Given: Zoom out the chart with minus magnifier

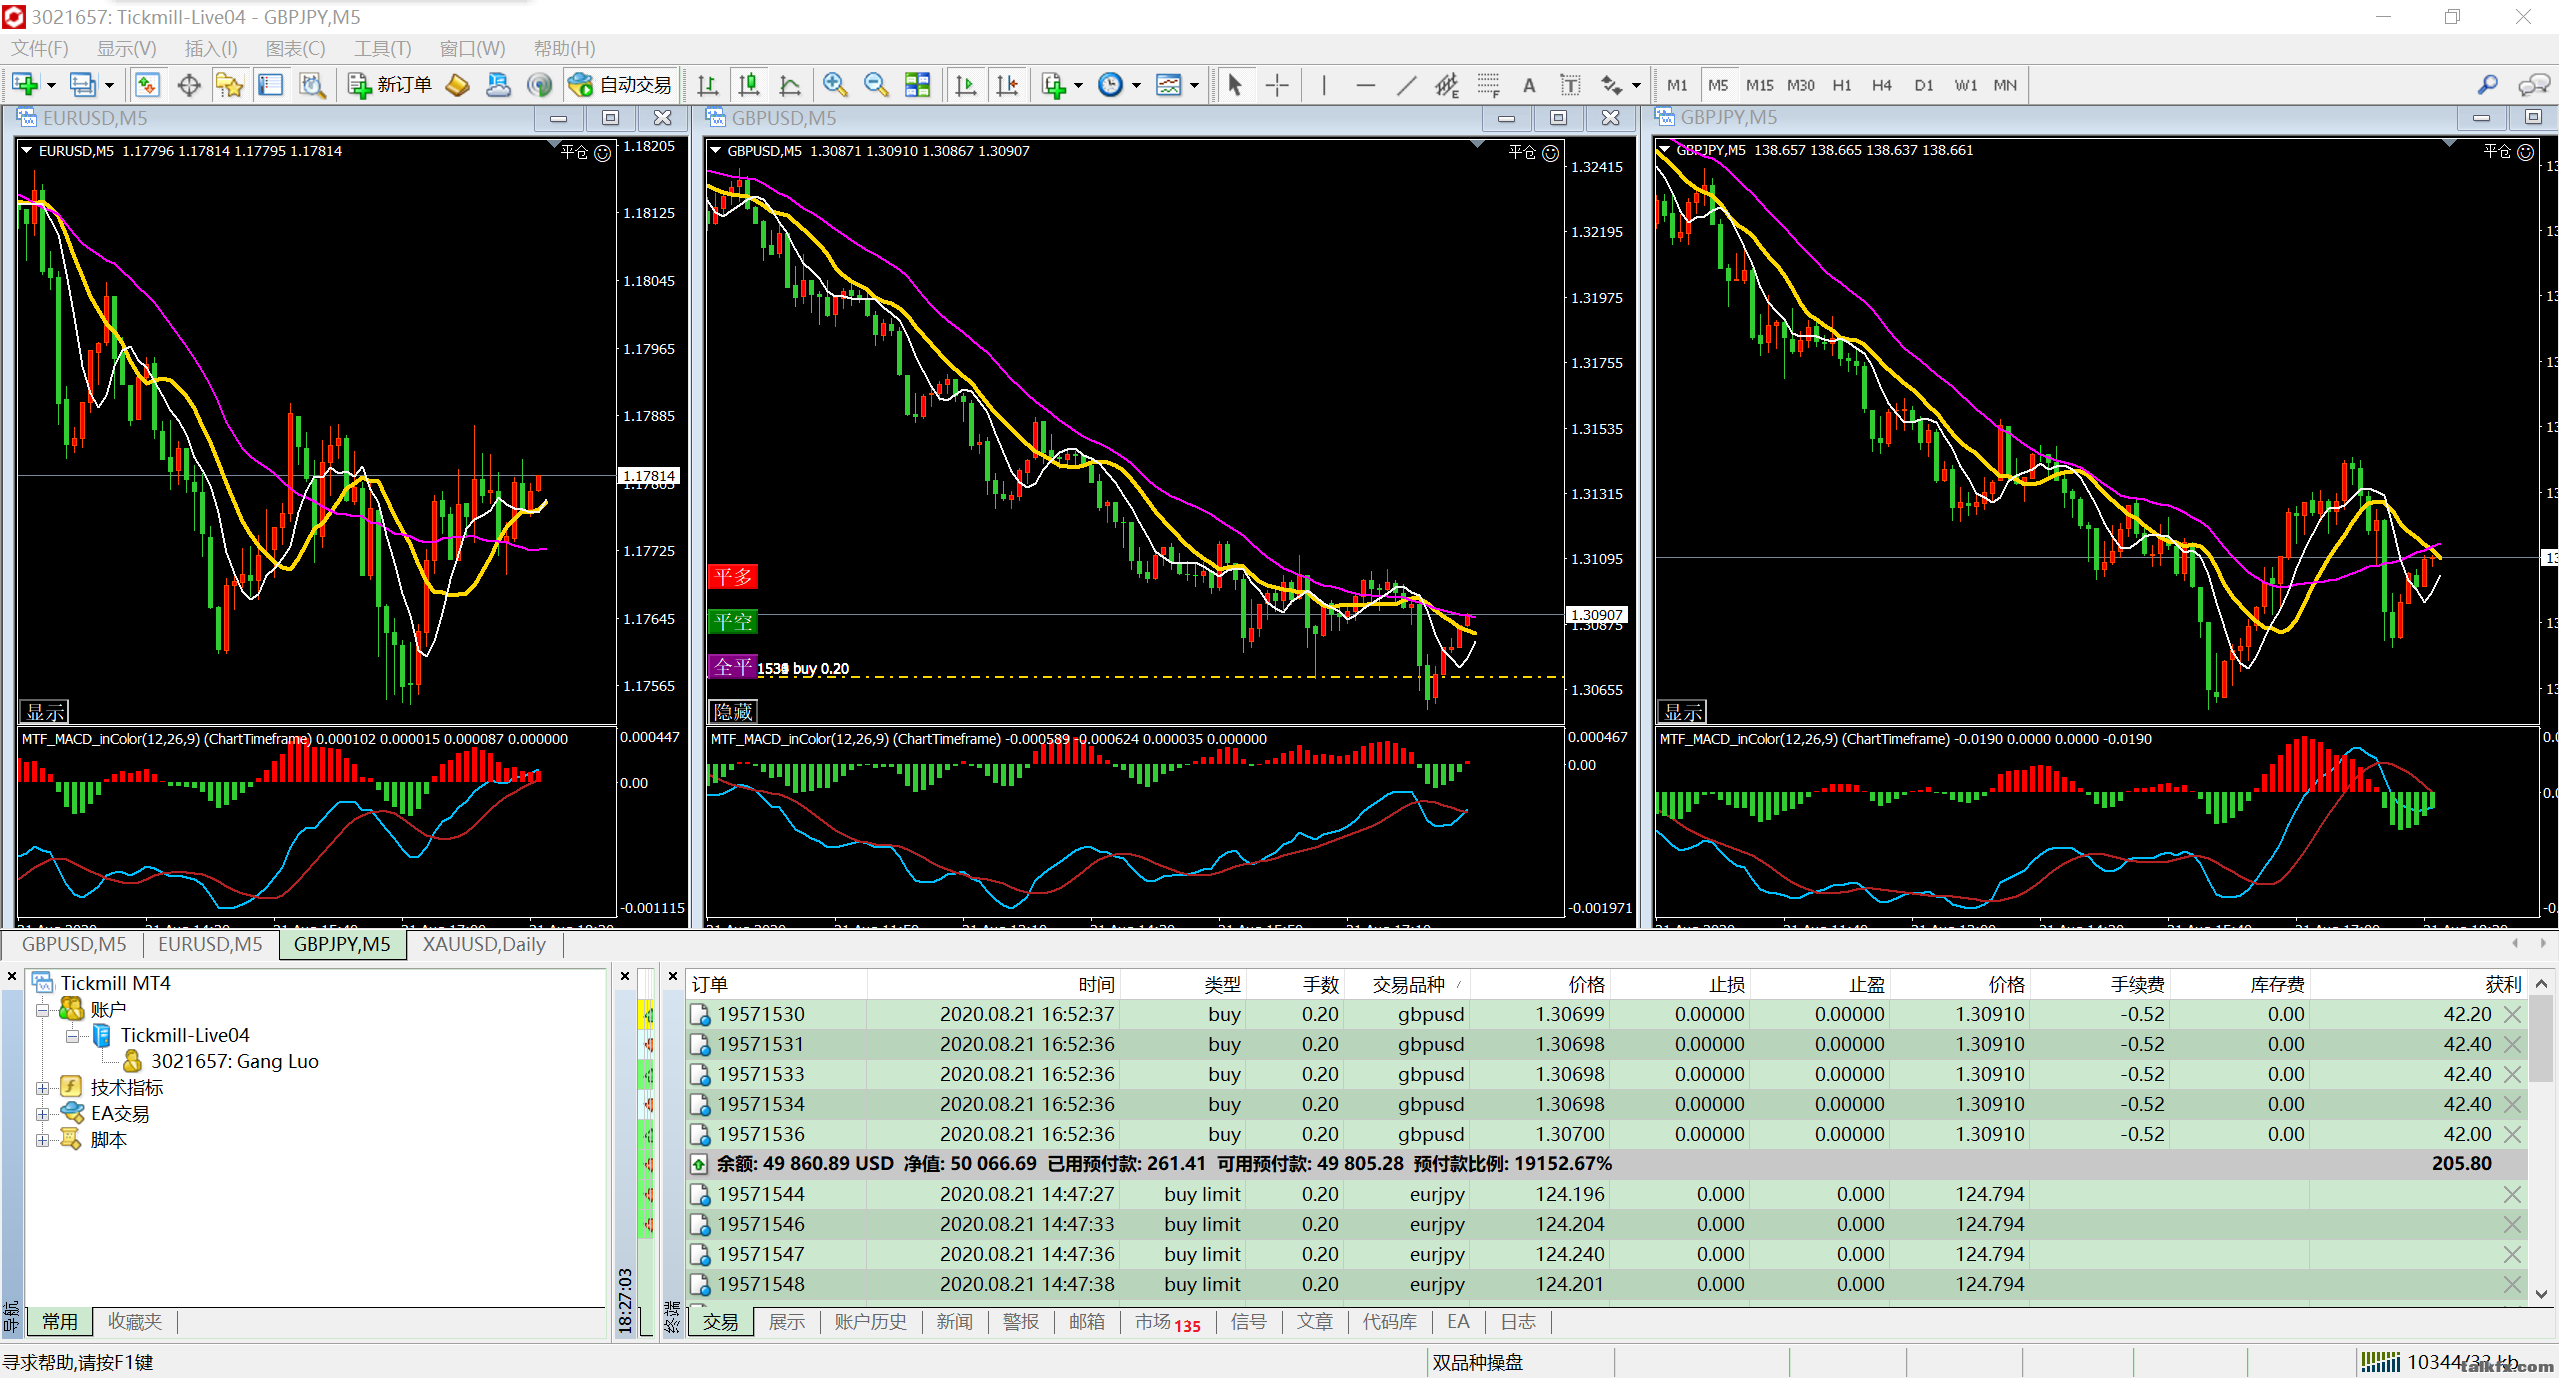Looking at the screenshot, I should point(876,85).
